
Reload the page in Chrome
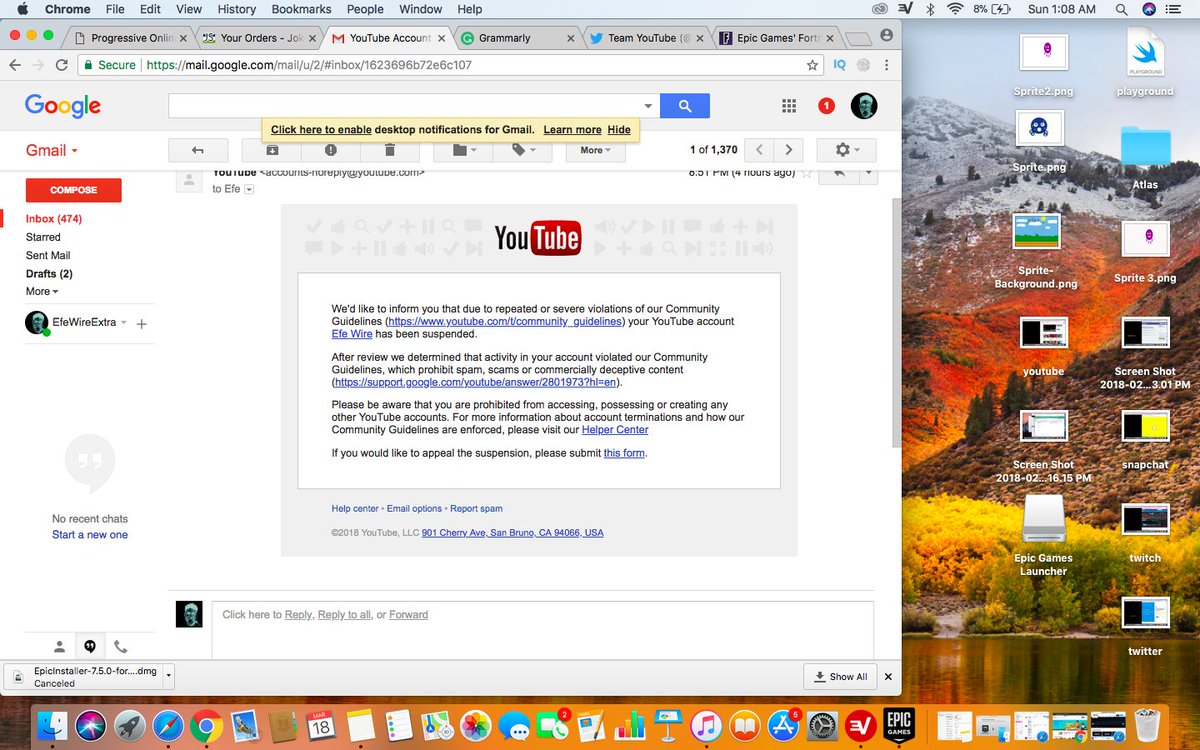pos(63,65)
